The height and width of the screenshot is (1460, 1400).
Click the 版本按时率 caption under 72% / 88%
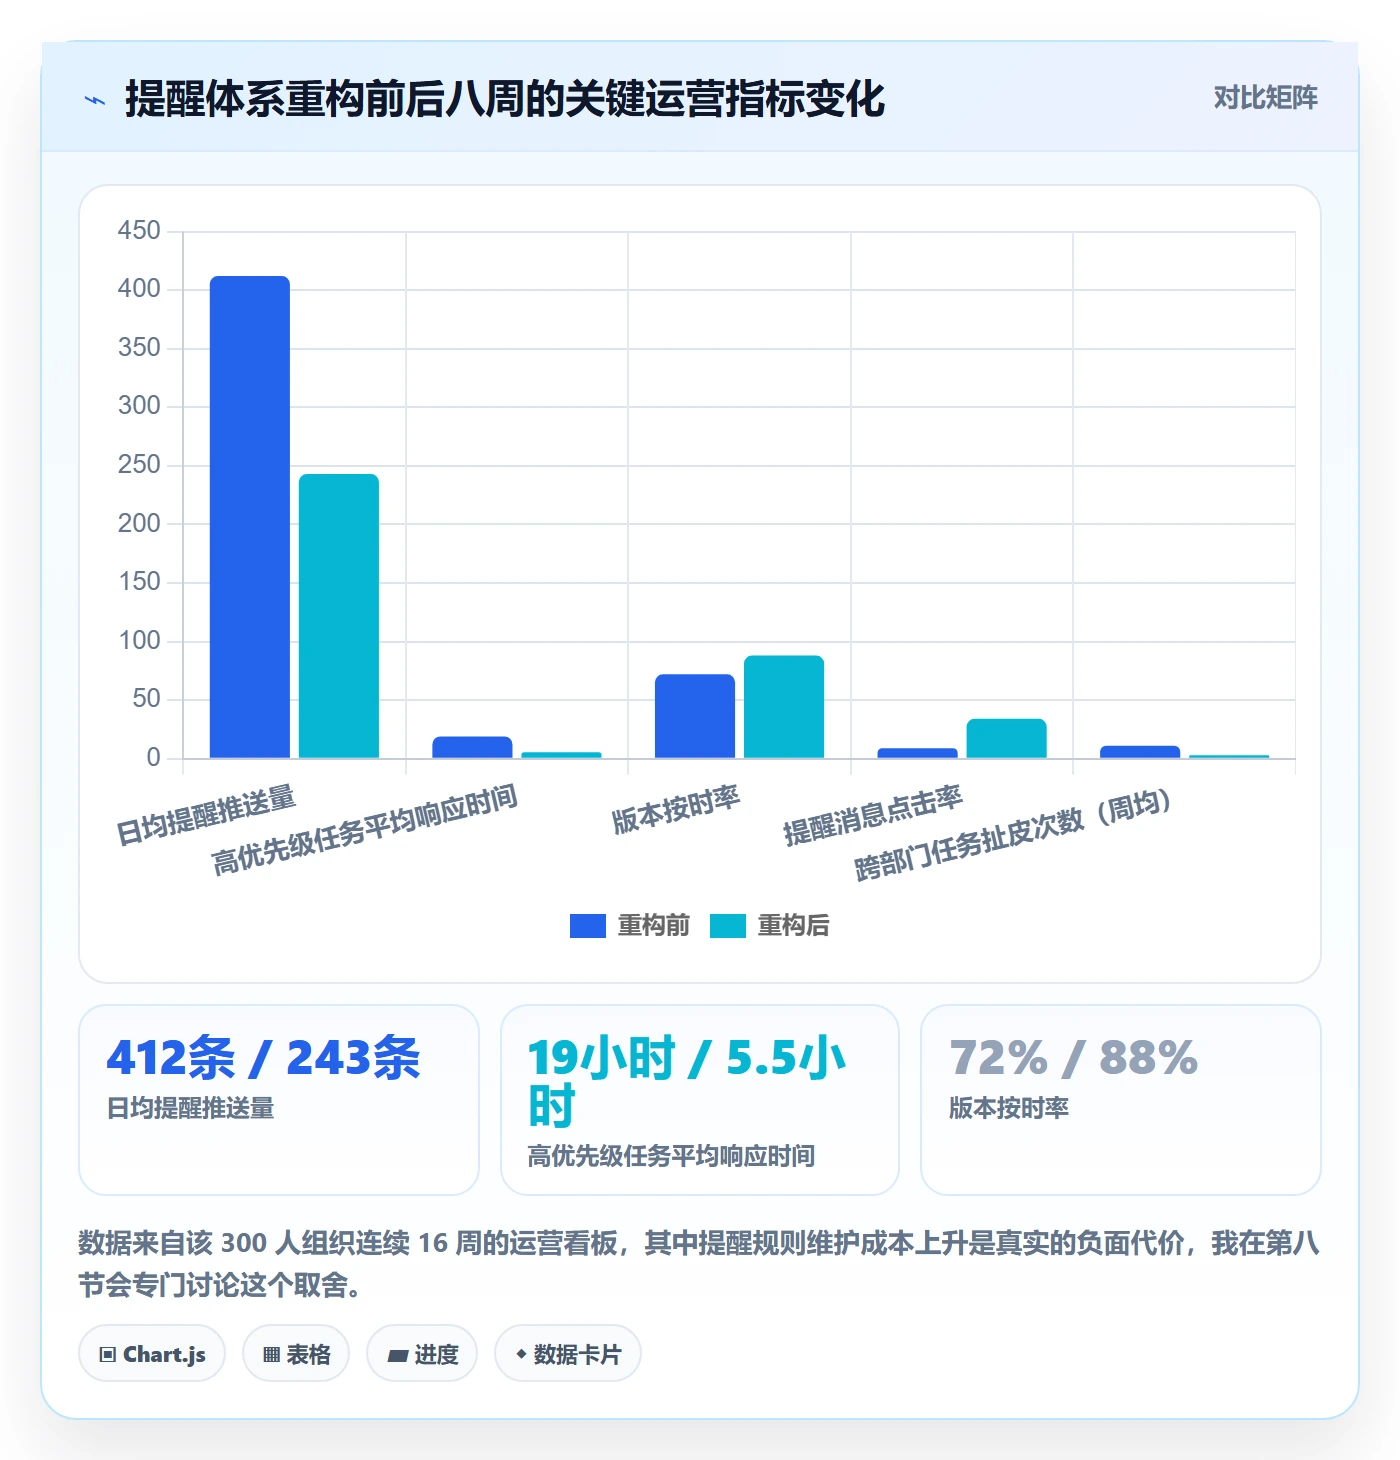[x=1009, y=1108]
